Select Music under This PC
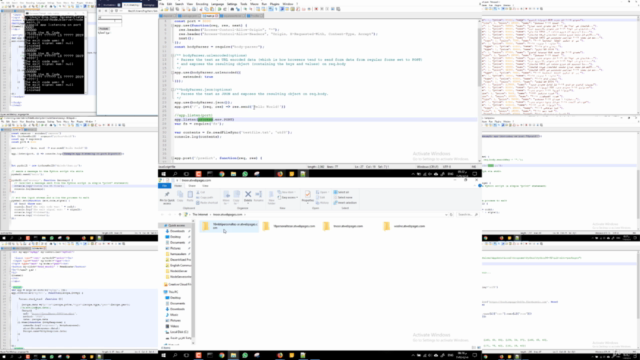The image size is (640, 360). [173, 315]
